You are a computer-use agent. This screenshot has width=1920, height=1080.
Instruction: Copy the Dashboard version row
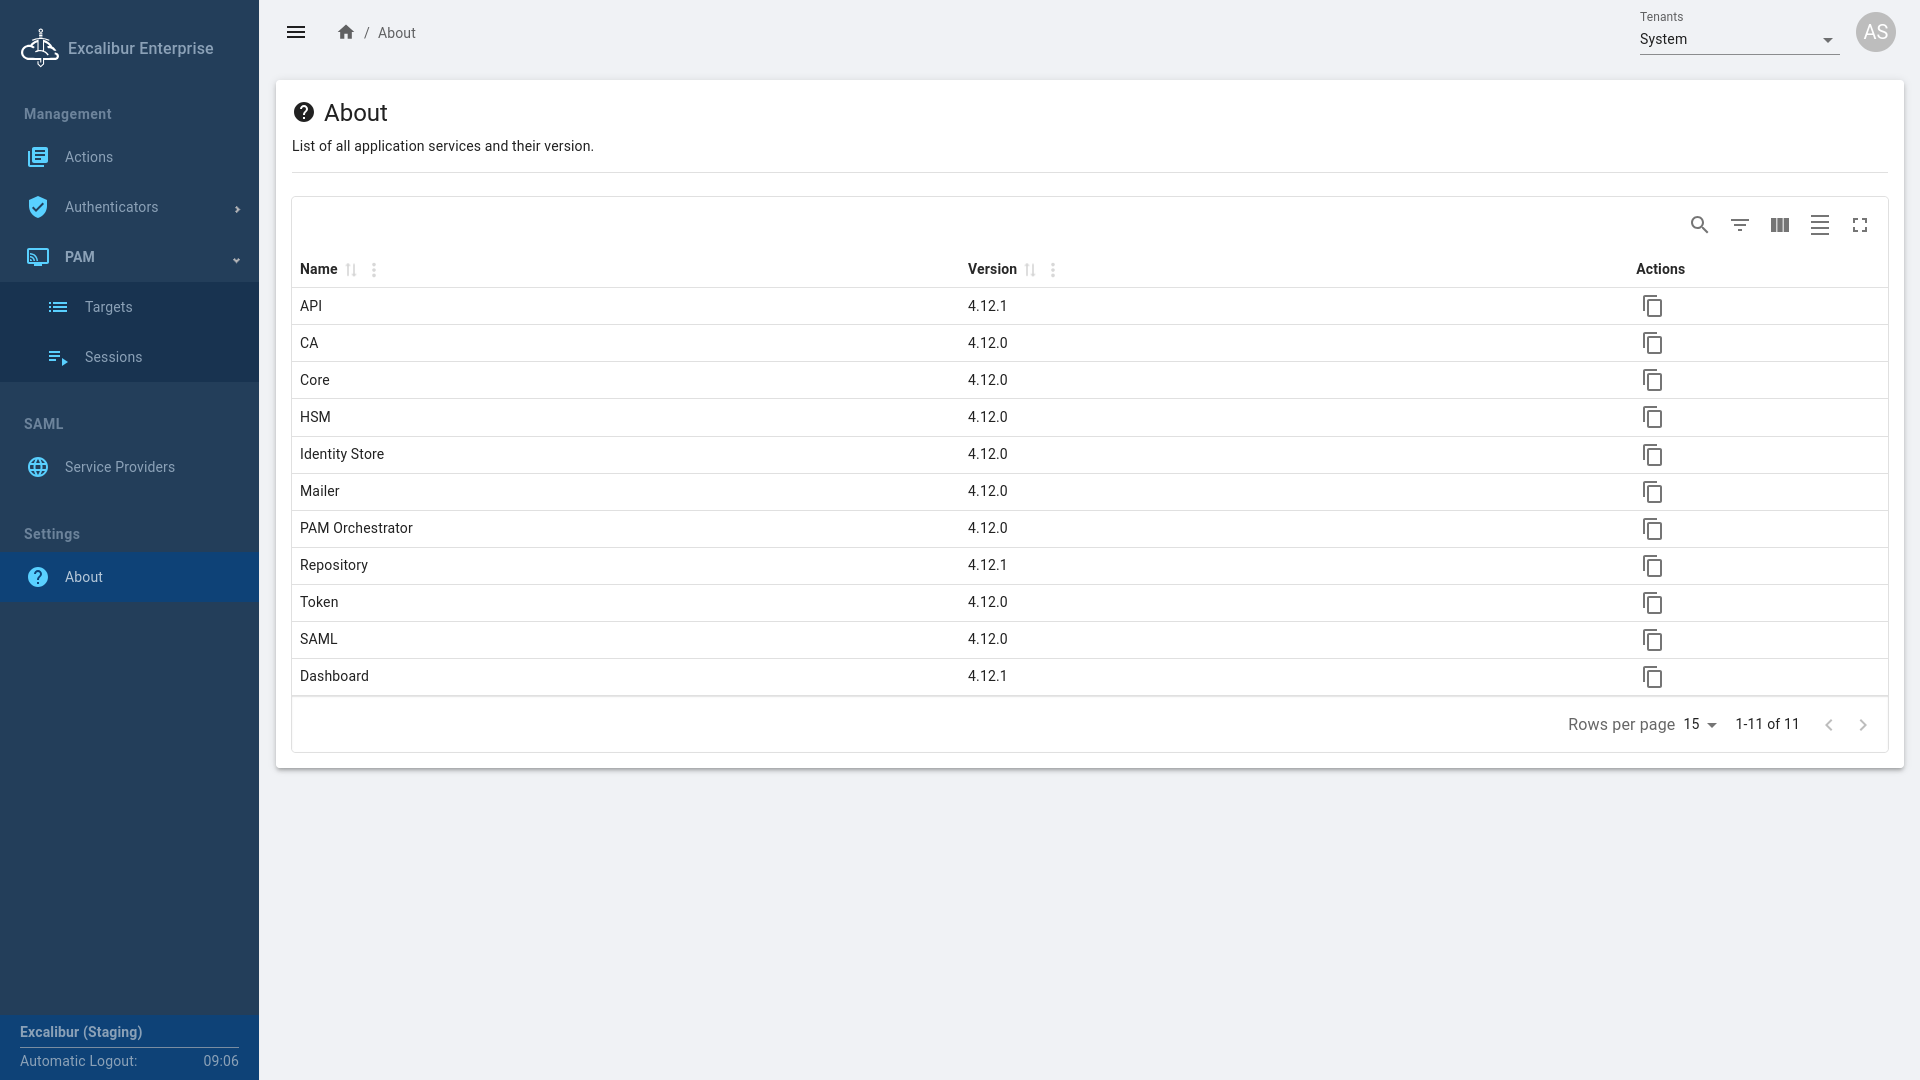(x=1652, y=677)
